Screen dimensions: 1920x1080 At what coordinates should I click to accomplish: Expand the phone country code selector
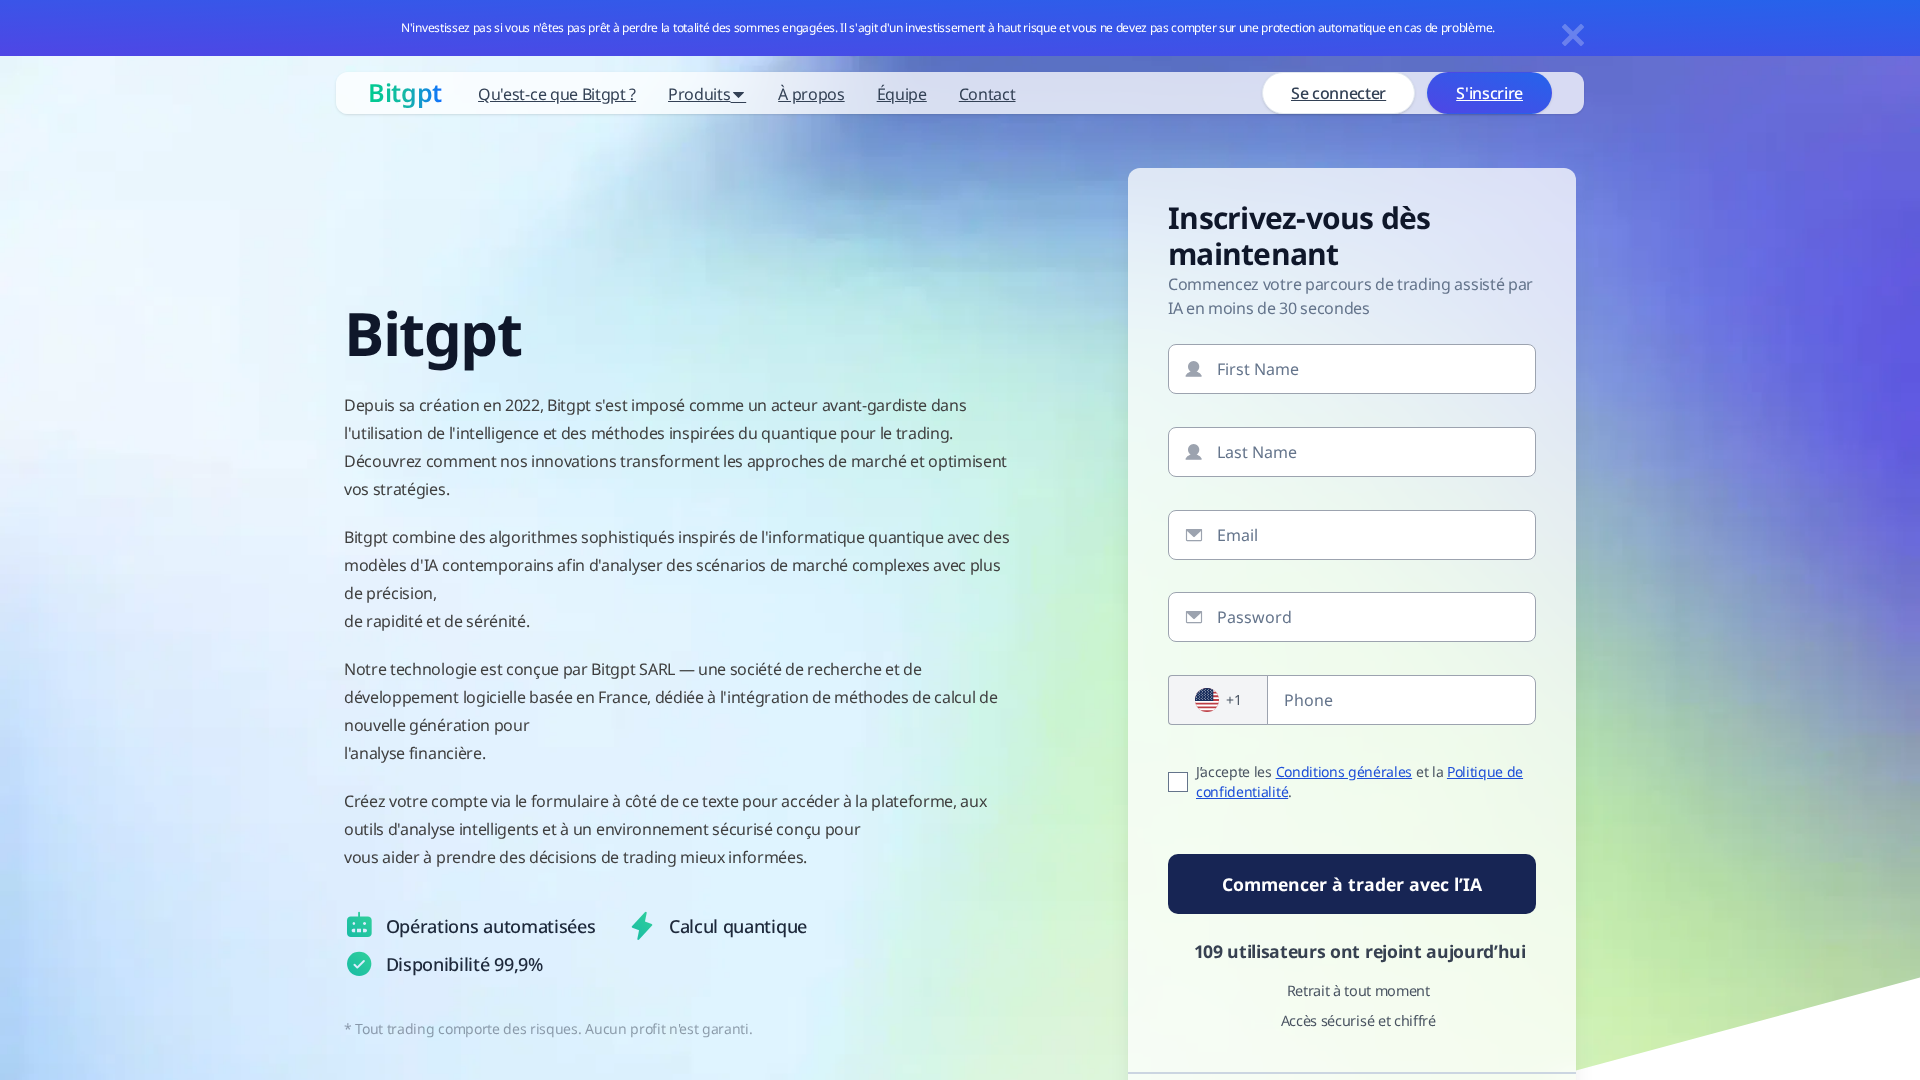coord(1217,699)
